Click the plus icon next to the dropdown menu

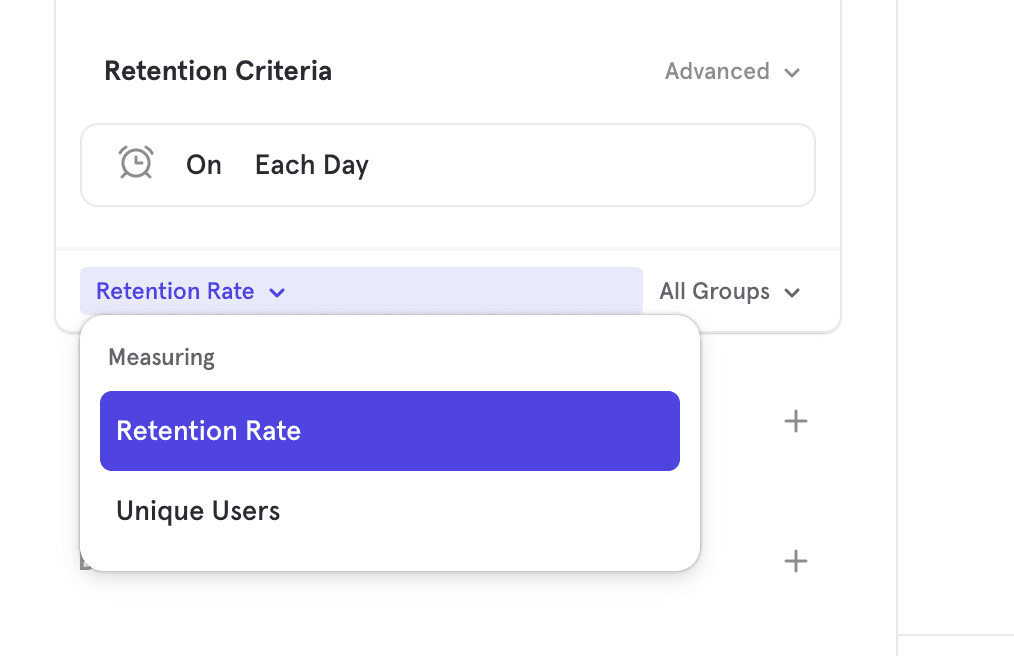795,421
